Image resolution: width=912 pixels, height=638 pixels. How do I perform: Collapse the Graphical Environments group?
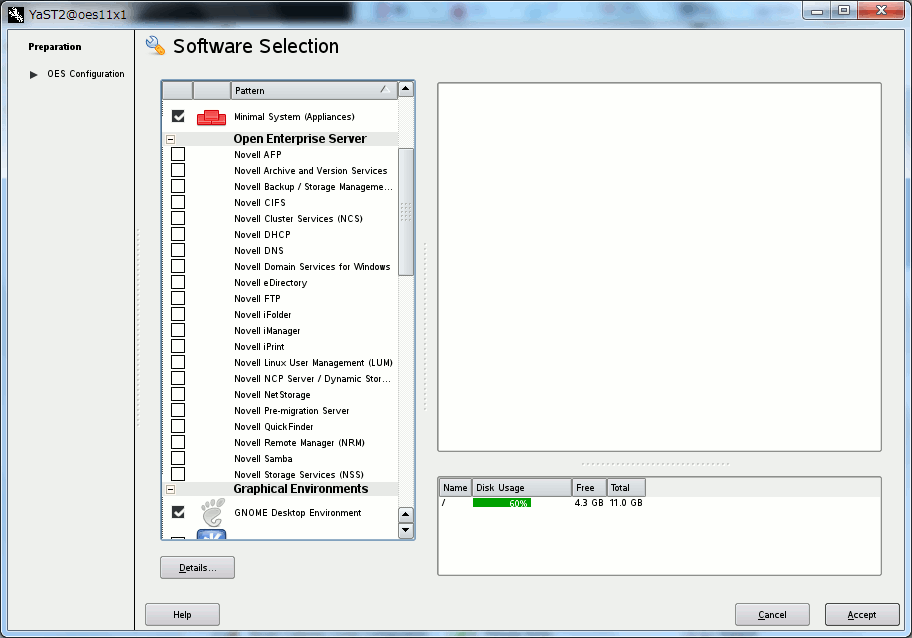coord(170,489)
